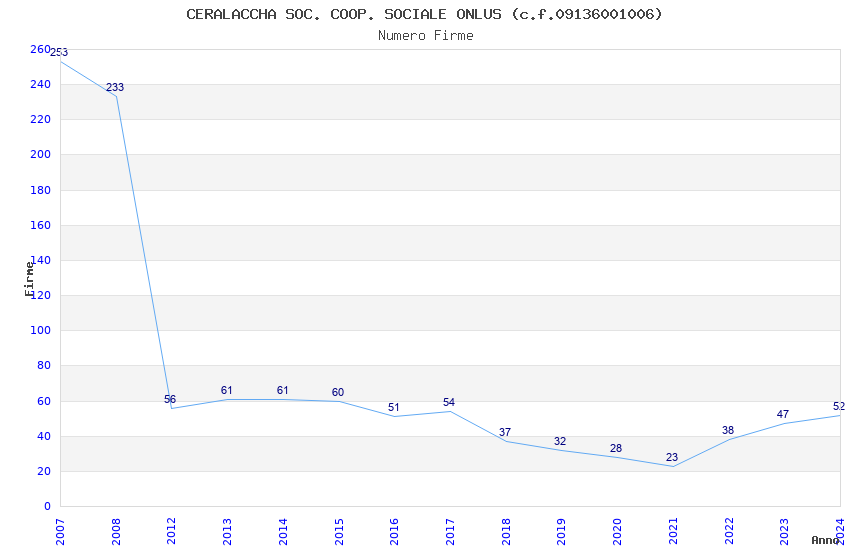Click the y-axis tick label 240

coord(40,85)
